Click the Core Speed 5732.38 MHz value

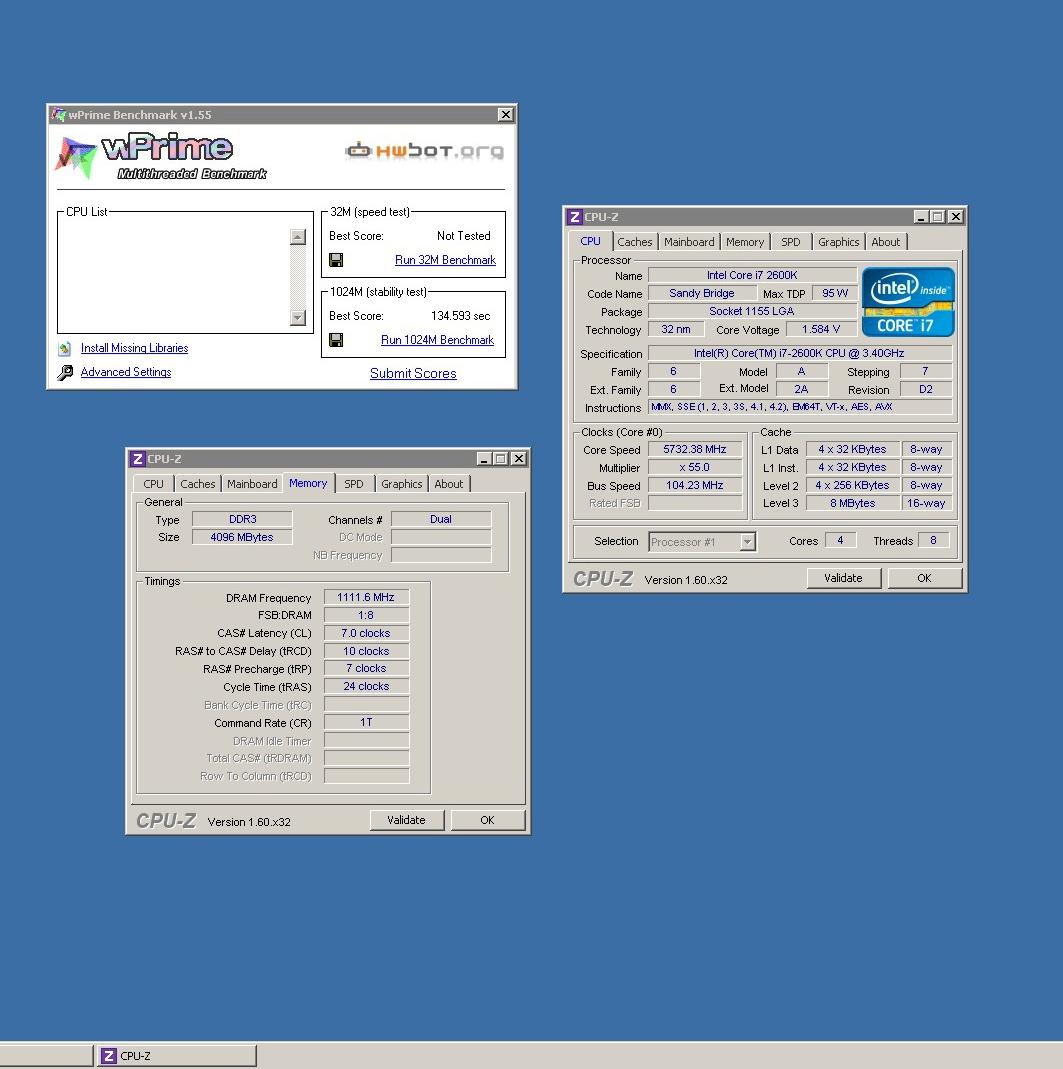(695, 449)
